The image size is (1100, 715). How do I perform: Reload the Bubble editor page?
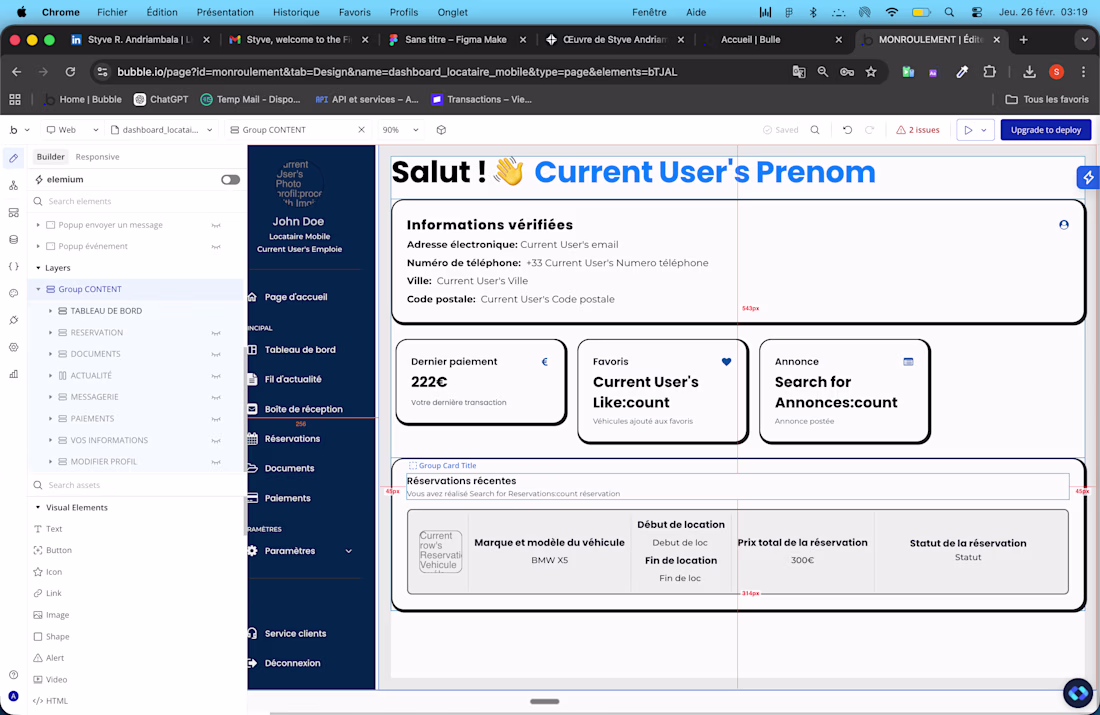70,72
